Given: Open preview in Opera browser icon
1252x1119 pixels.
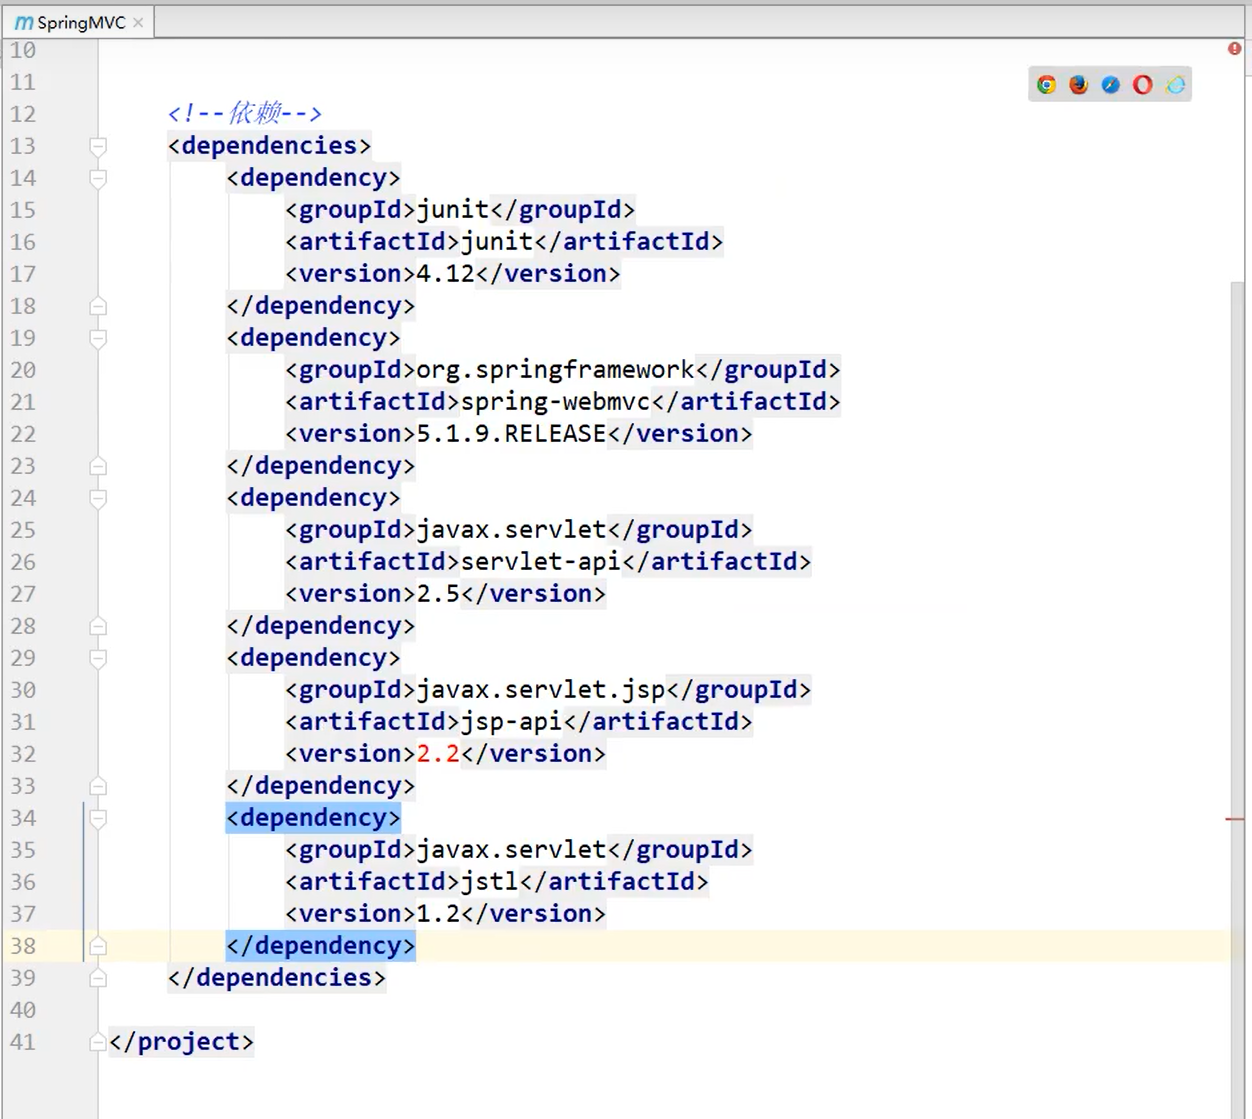Looking at the screenshot, I should pos(1142,85).
